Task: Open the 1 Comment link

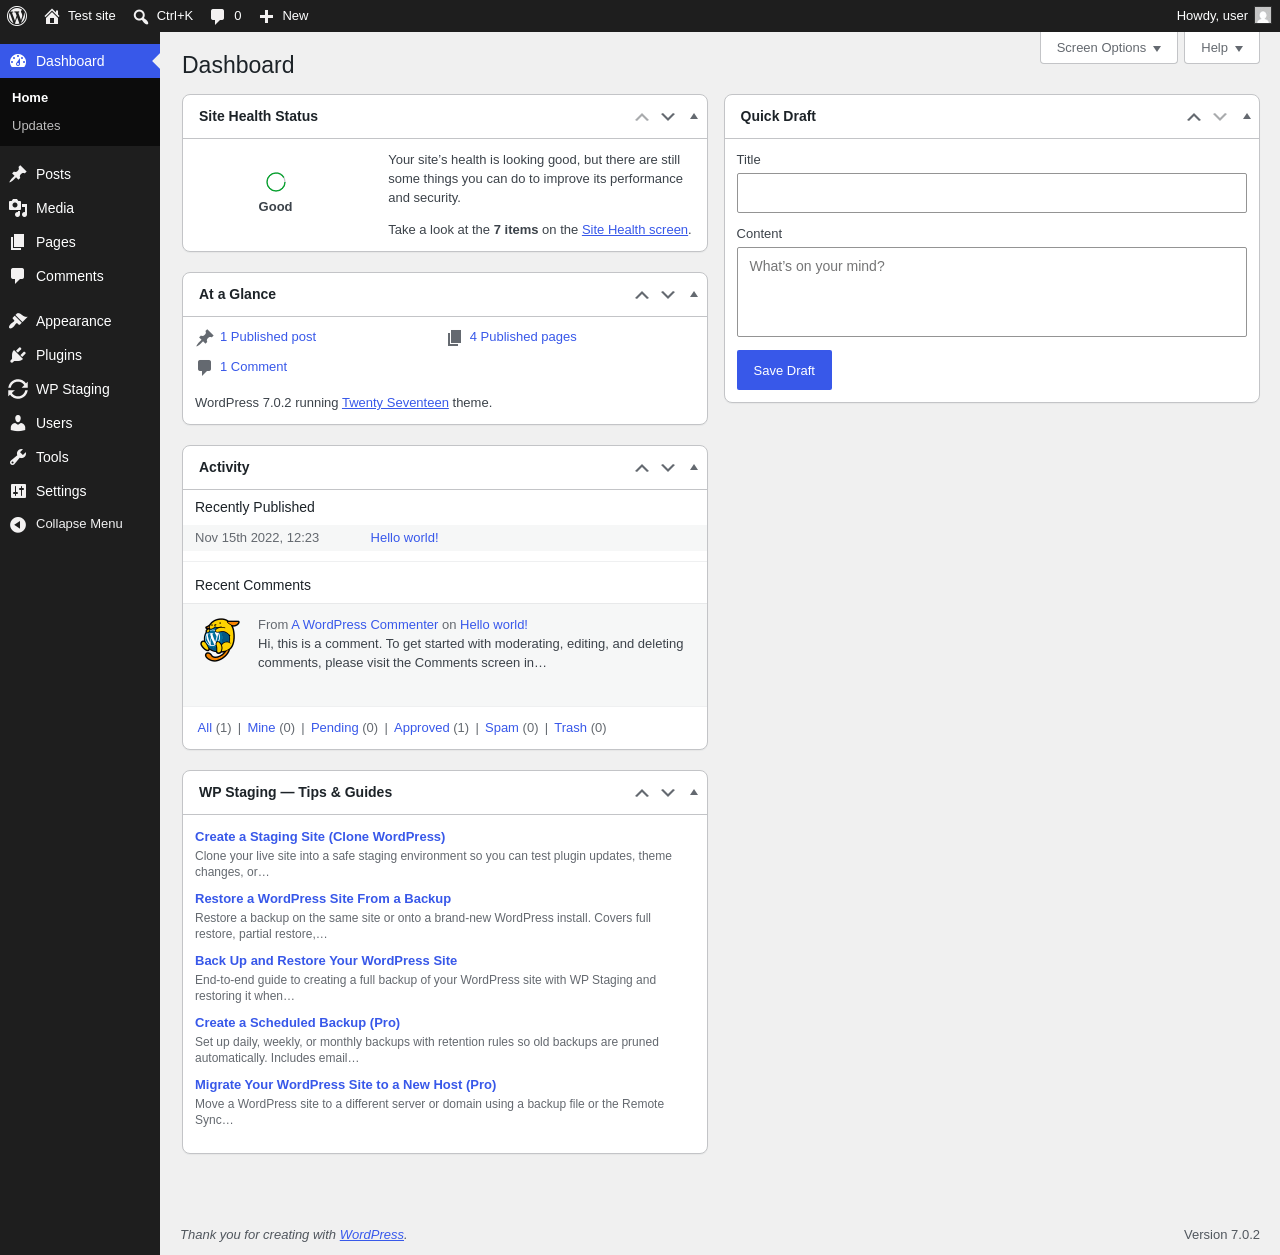Action: 253,367
